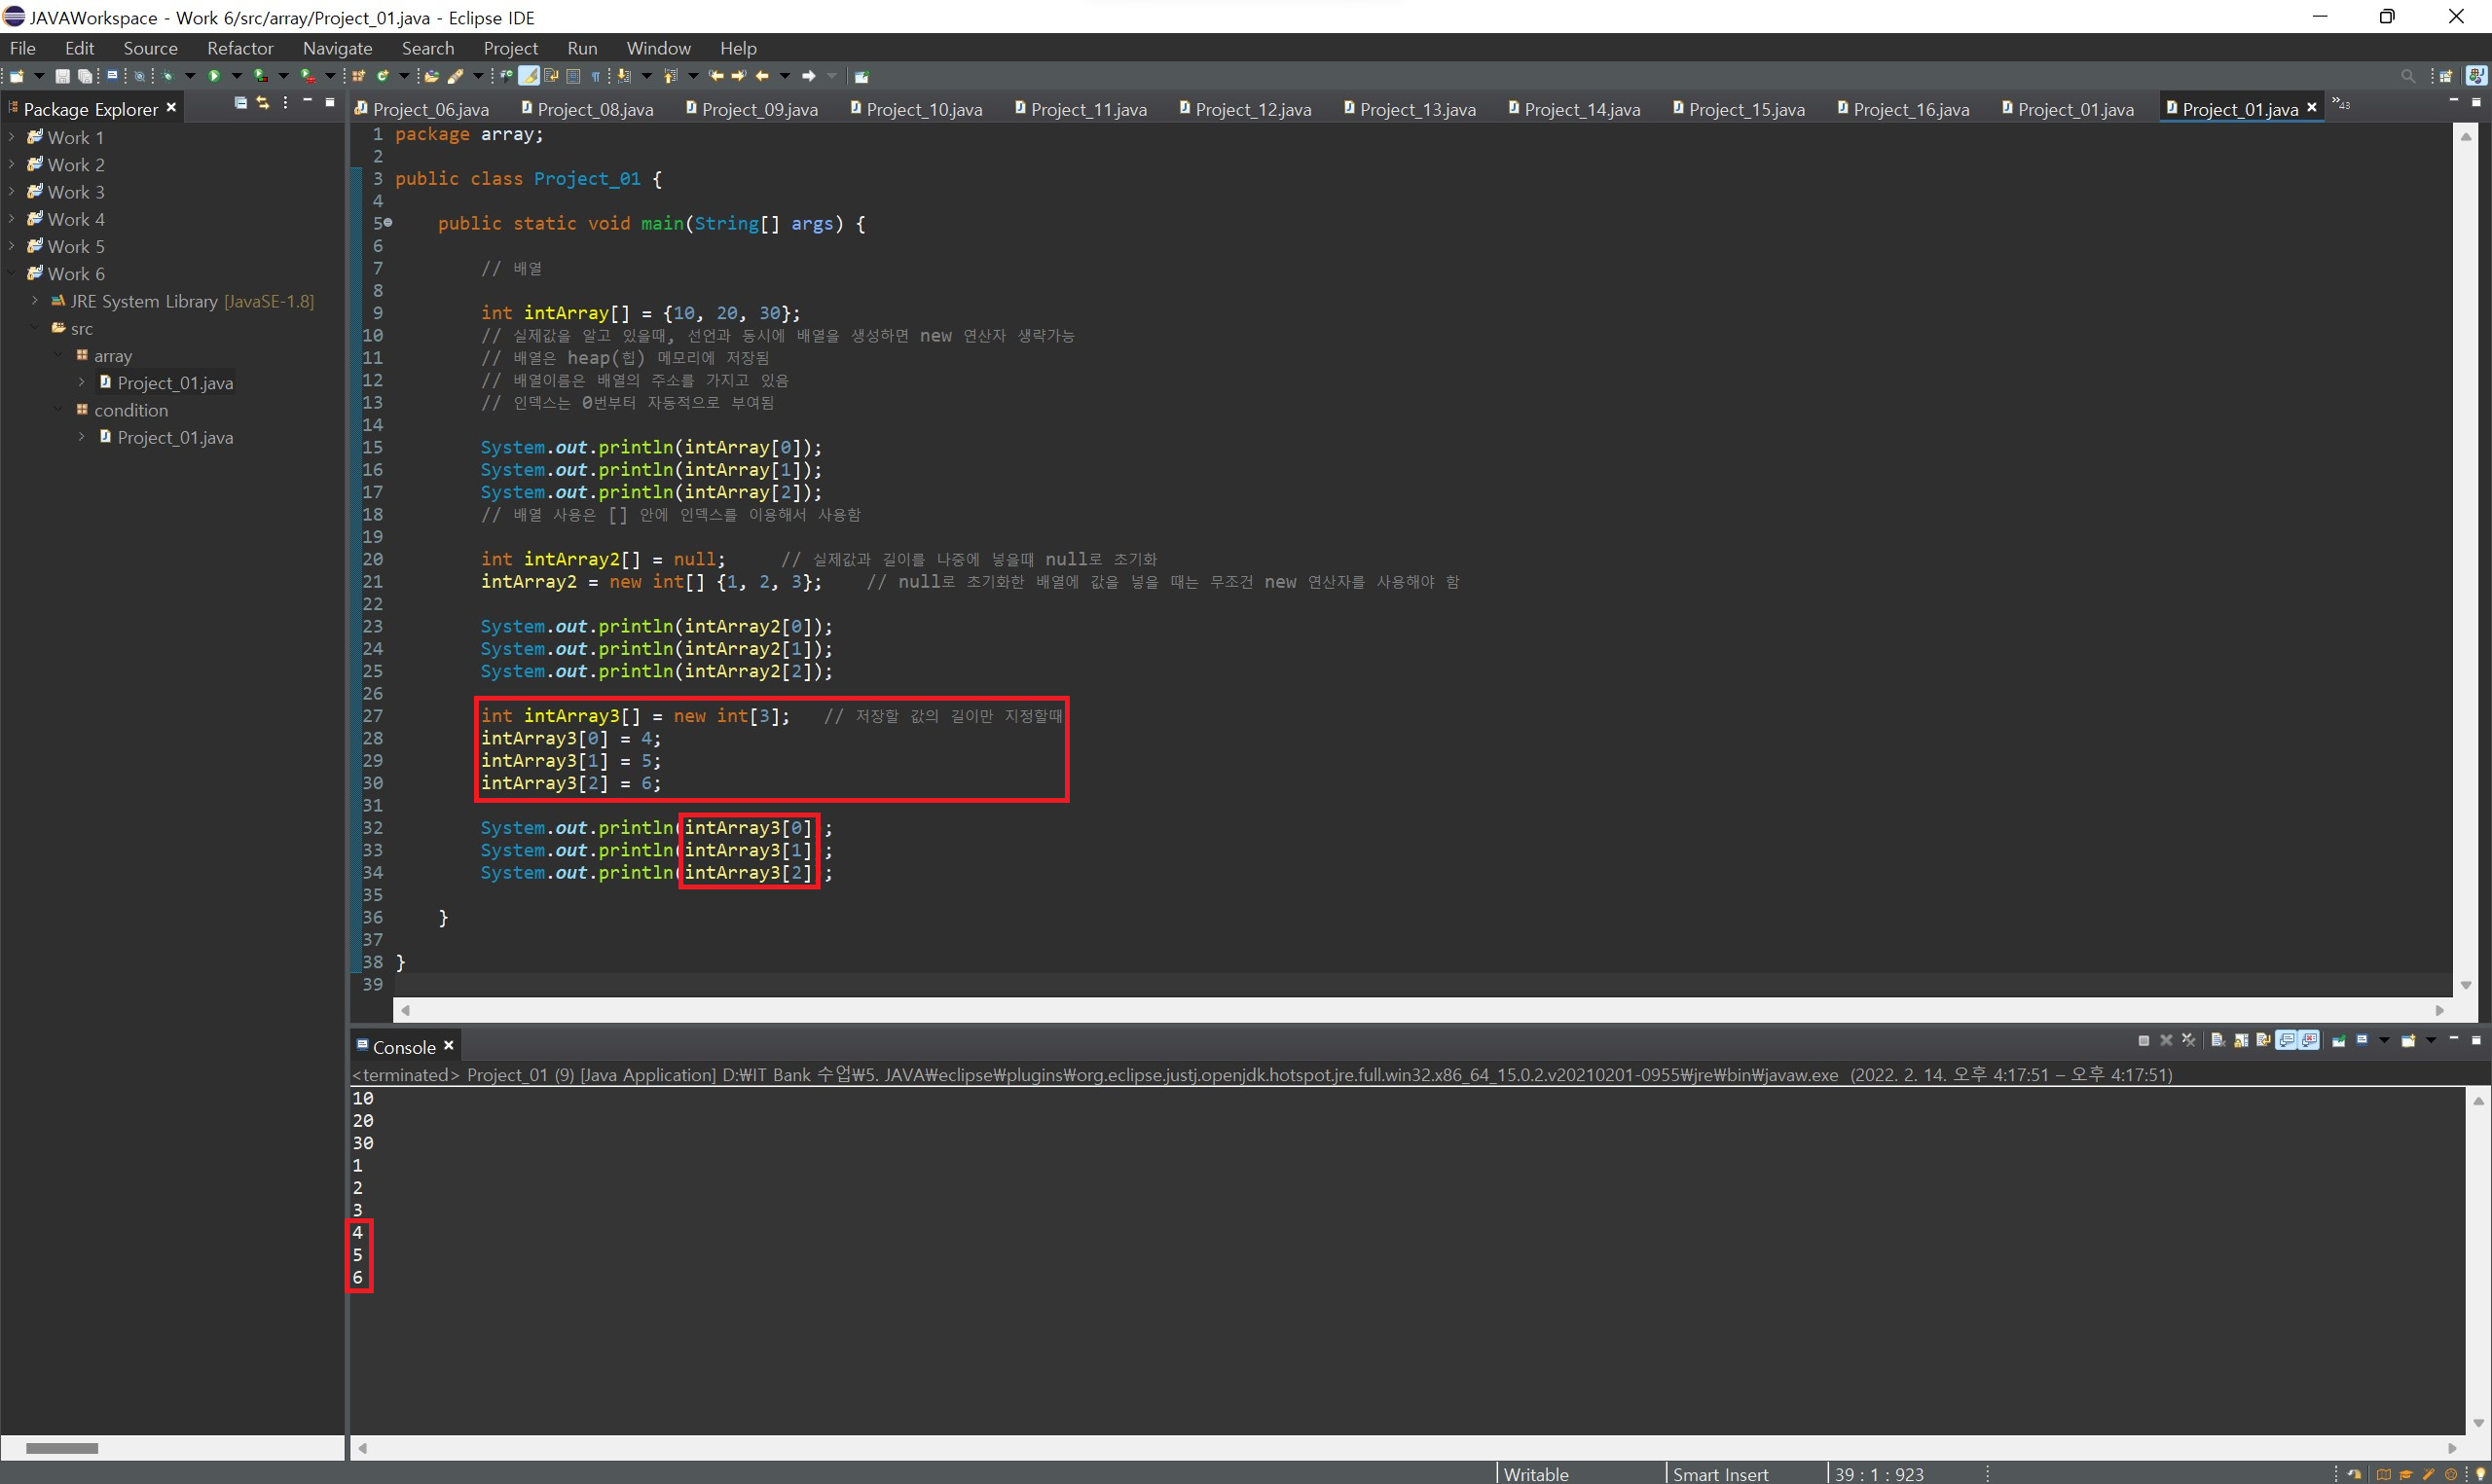Toggle Link with Editor in Package Explorer
The height and width of the screenshot is (1484, 2492).
263,103
